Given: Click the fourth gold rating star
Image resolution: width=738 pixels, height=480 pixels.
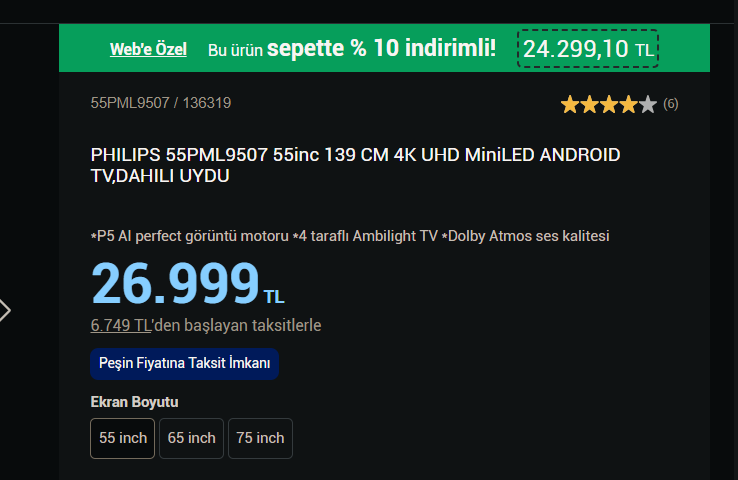Looking at the screenshot, I should (x=628, y=104).
